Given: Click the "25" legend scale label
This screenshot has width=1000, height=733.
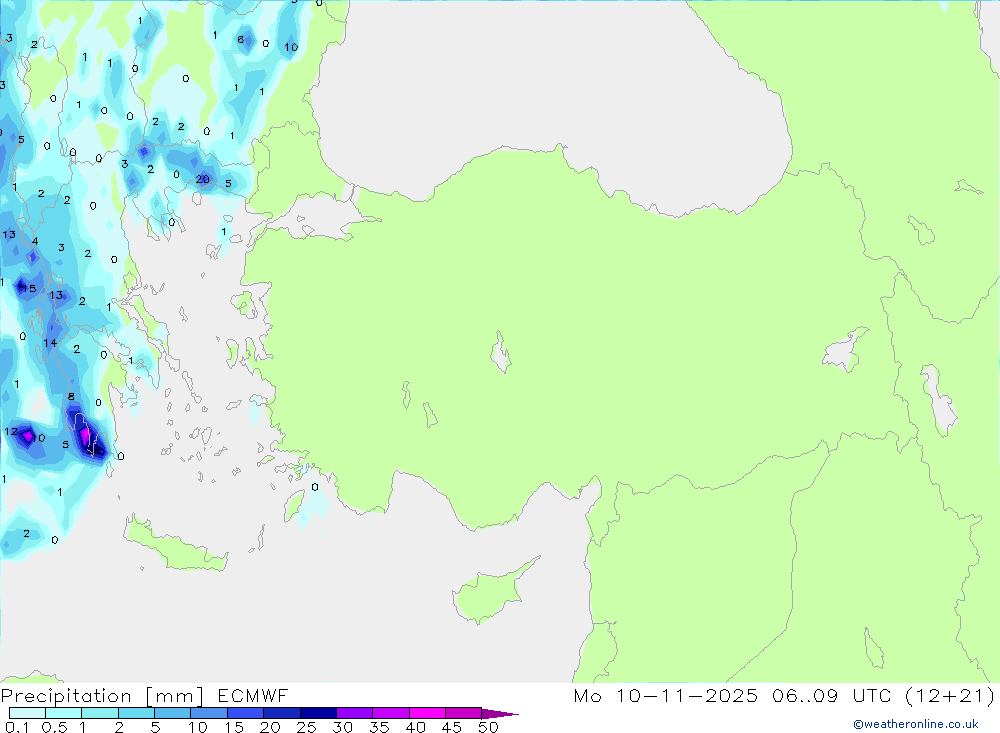Looking at the screenshot, I should [x=306, y=727].
